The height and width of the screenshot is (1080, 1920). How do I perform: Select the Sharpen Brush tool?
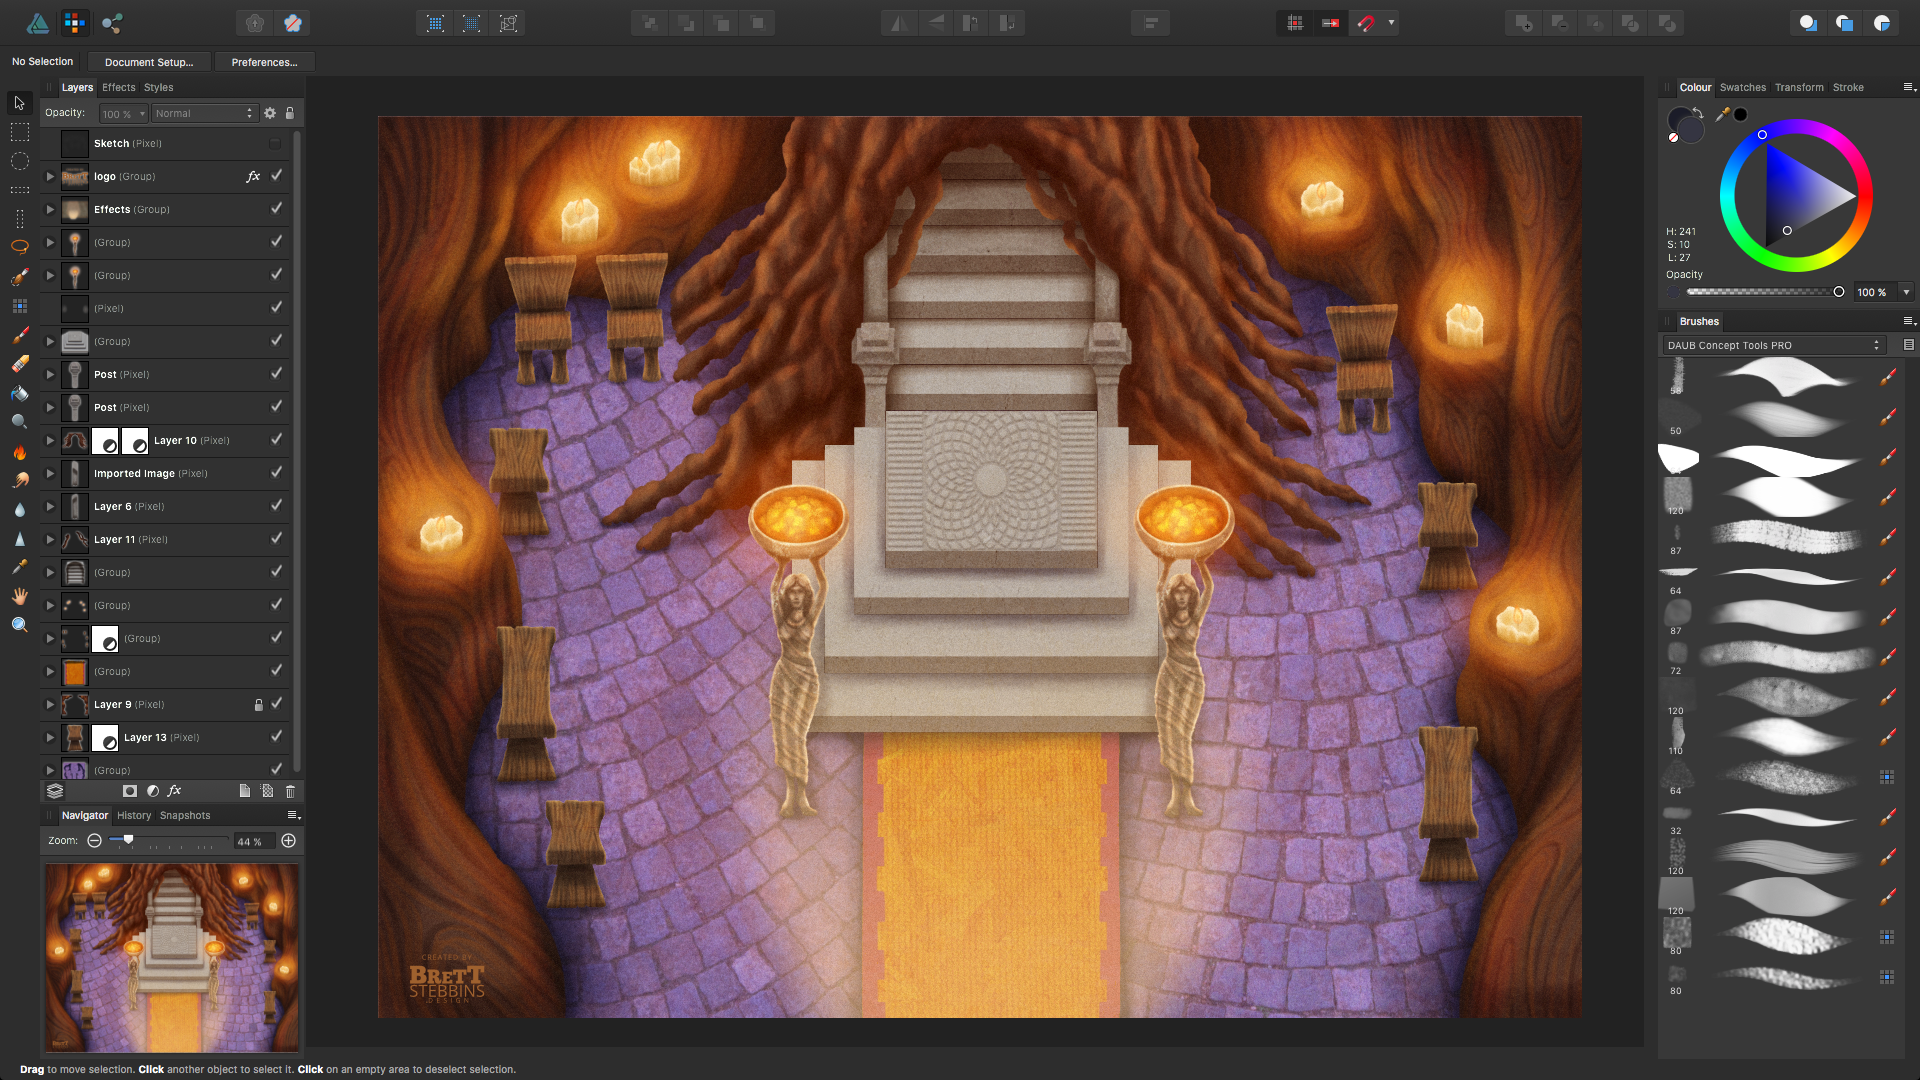pyautogui.click(x=19, y=538)
